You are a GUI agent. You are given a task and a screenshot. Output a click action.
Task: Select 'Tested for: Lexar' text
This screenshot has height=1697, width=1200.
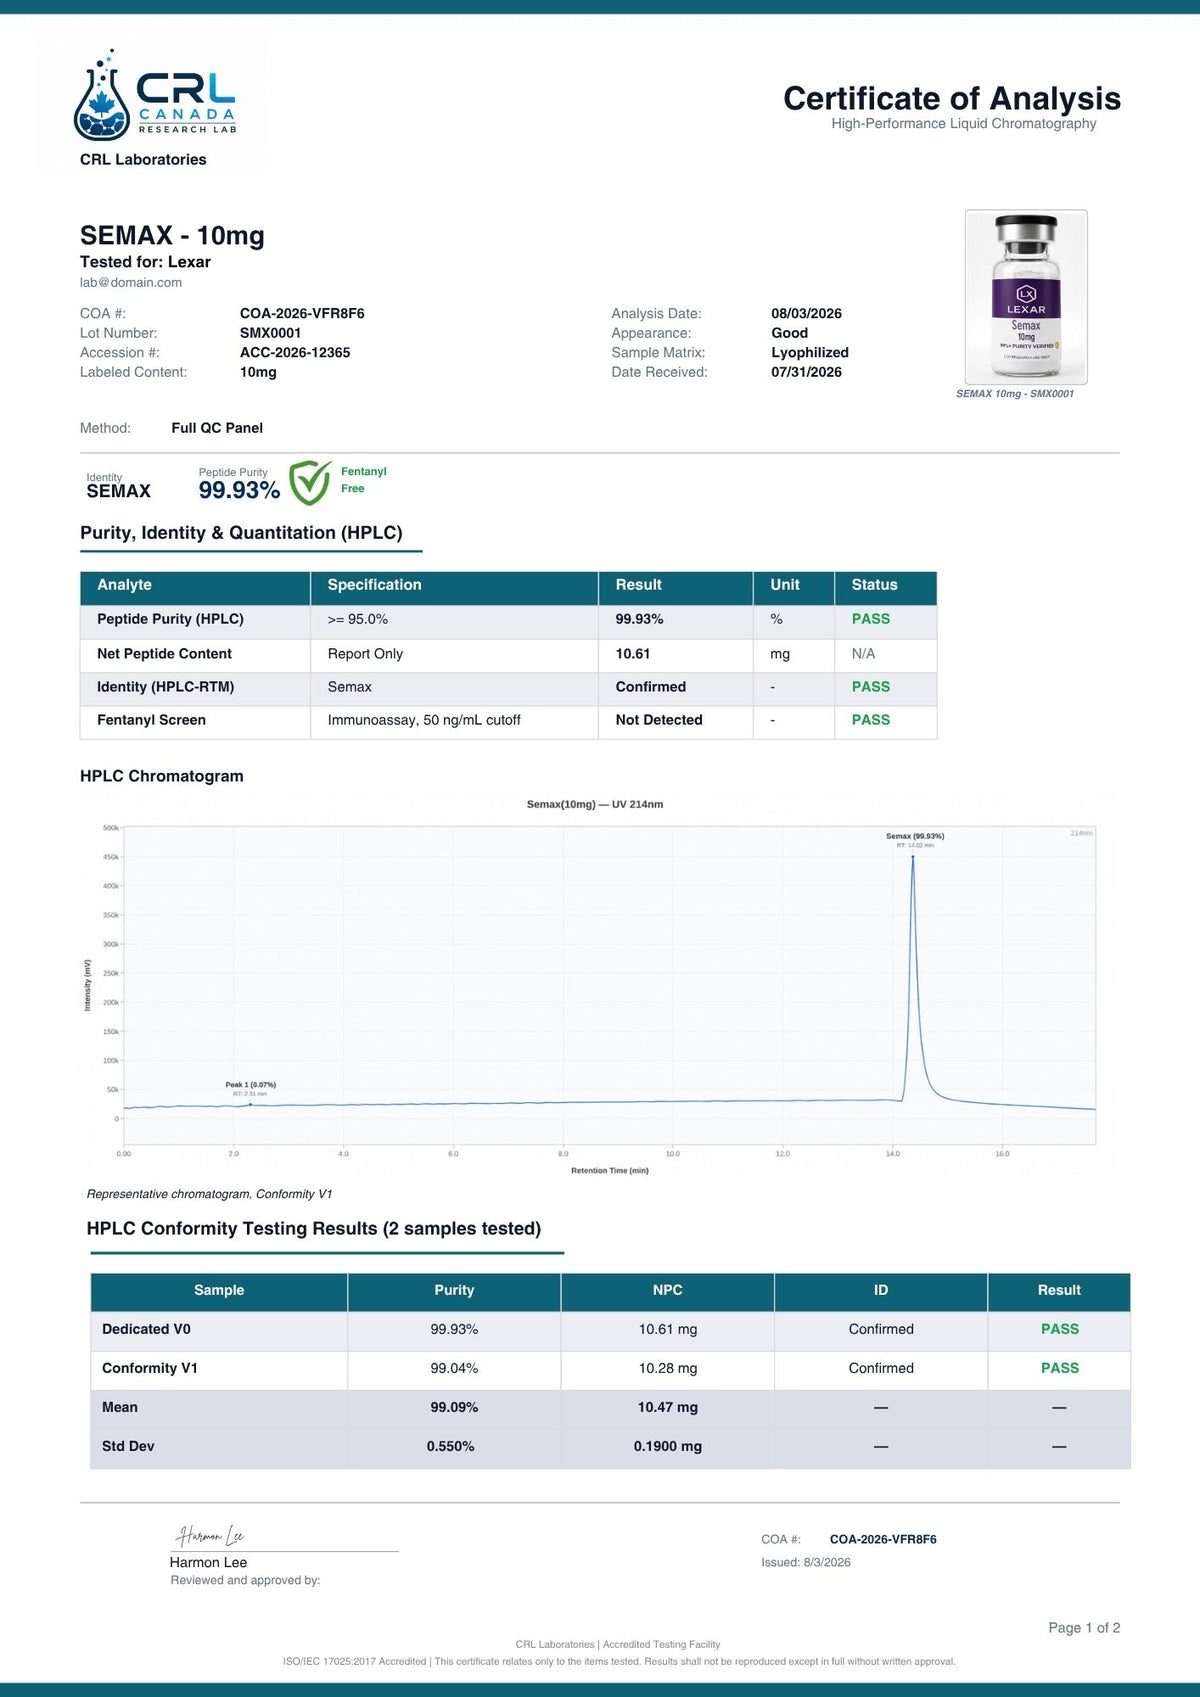(x=145, y=262)
